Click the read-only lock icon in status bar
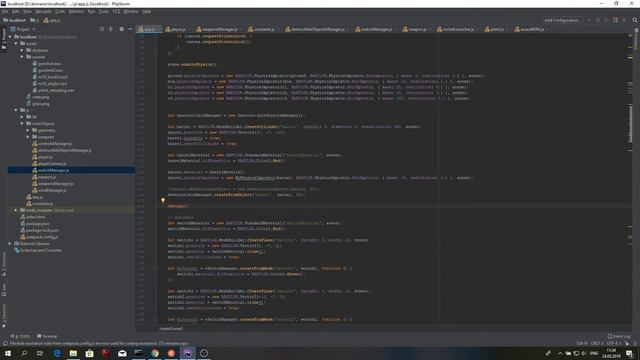The width and height of the screenshot is (640, 360). (627, 343)
